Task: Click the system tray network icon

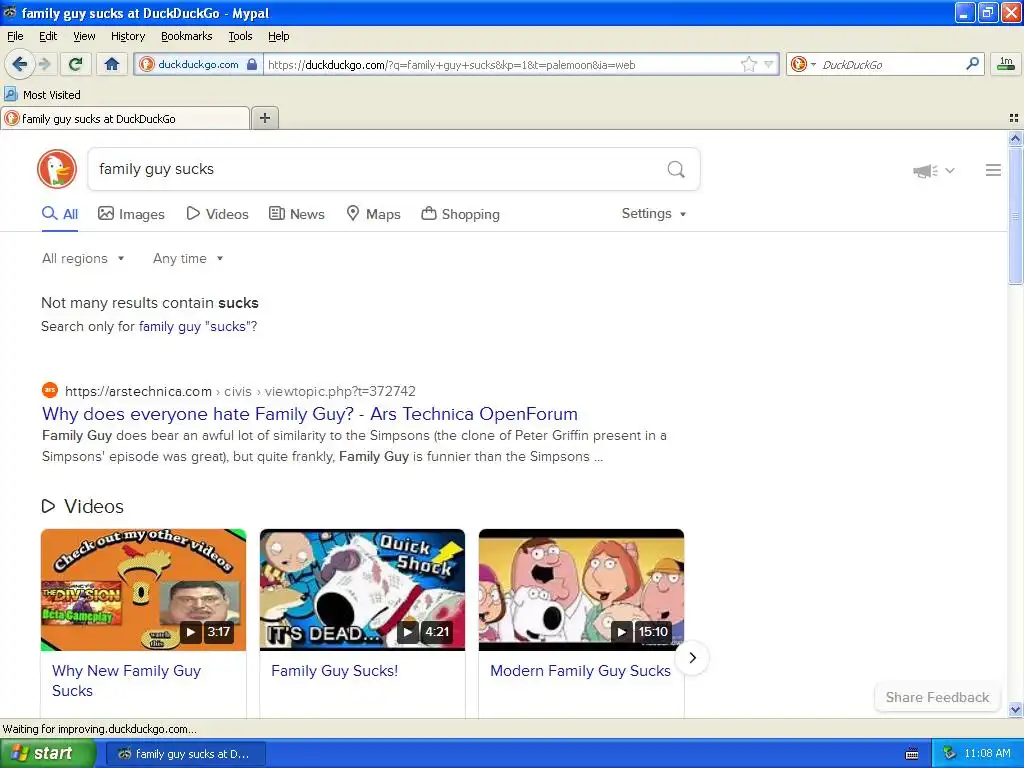Action: (950, 754)
